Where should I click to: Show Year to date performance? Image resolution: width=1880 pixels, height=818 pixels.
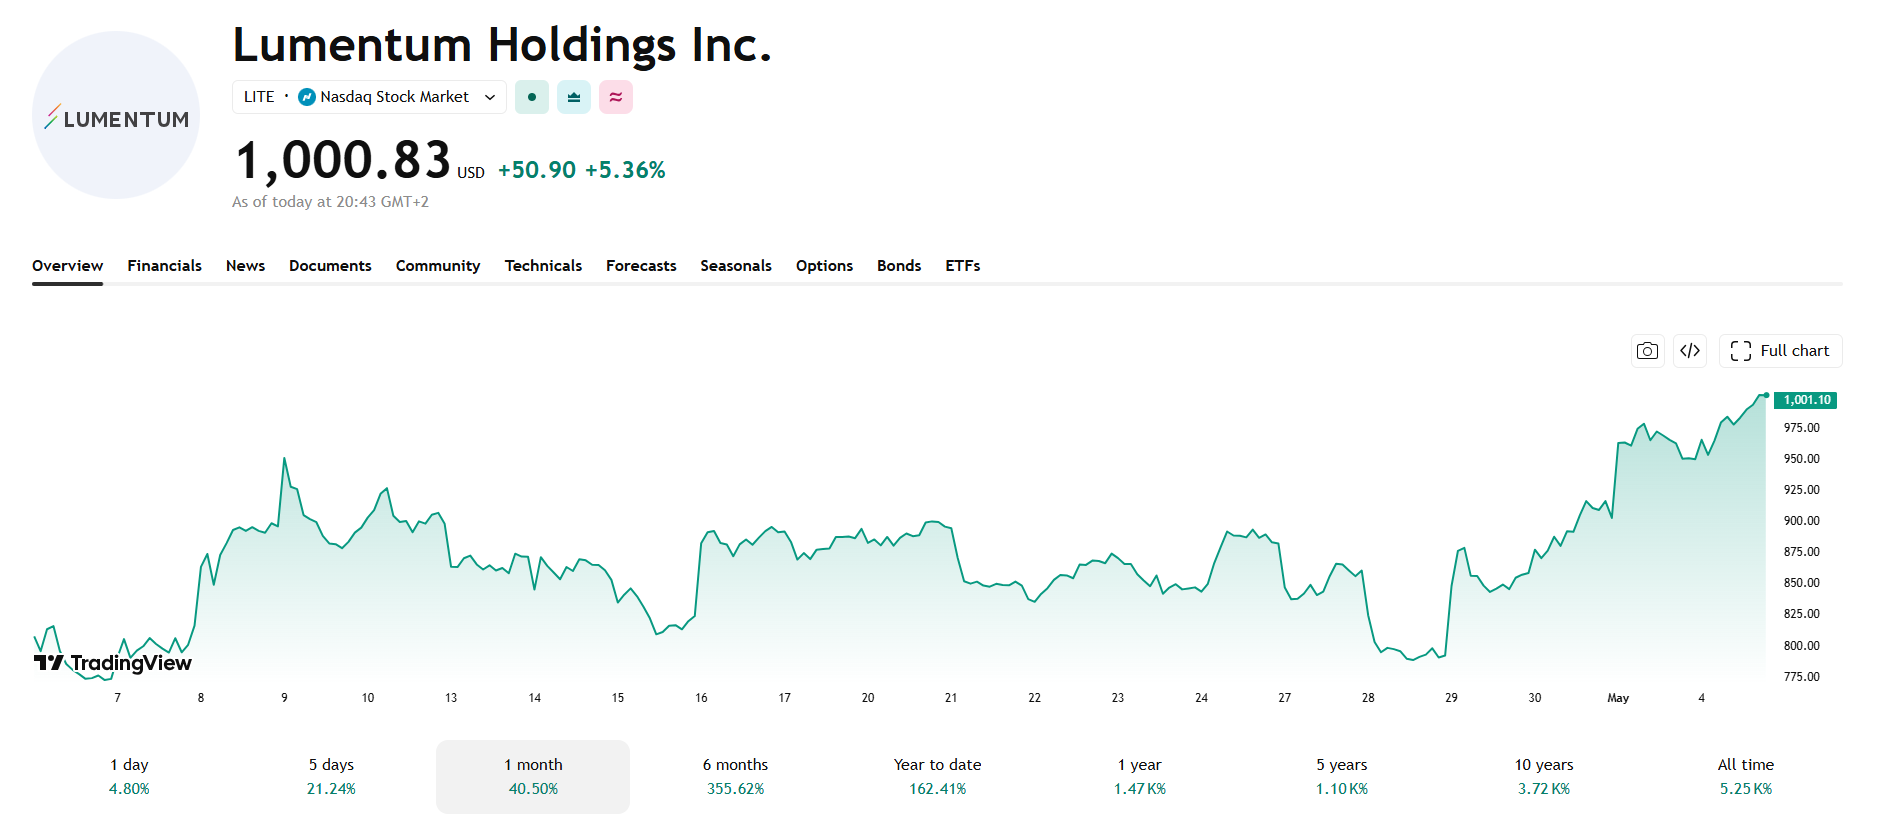938,776
